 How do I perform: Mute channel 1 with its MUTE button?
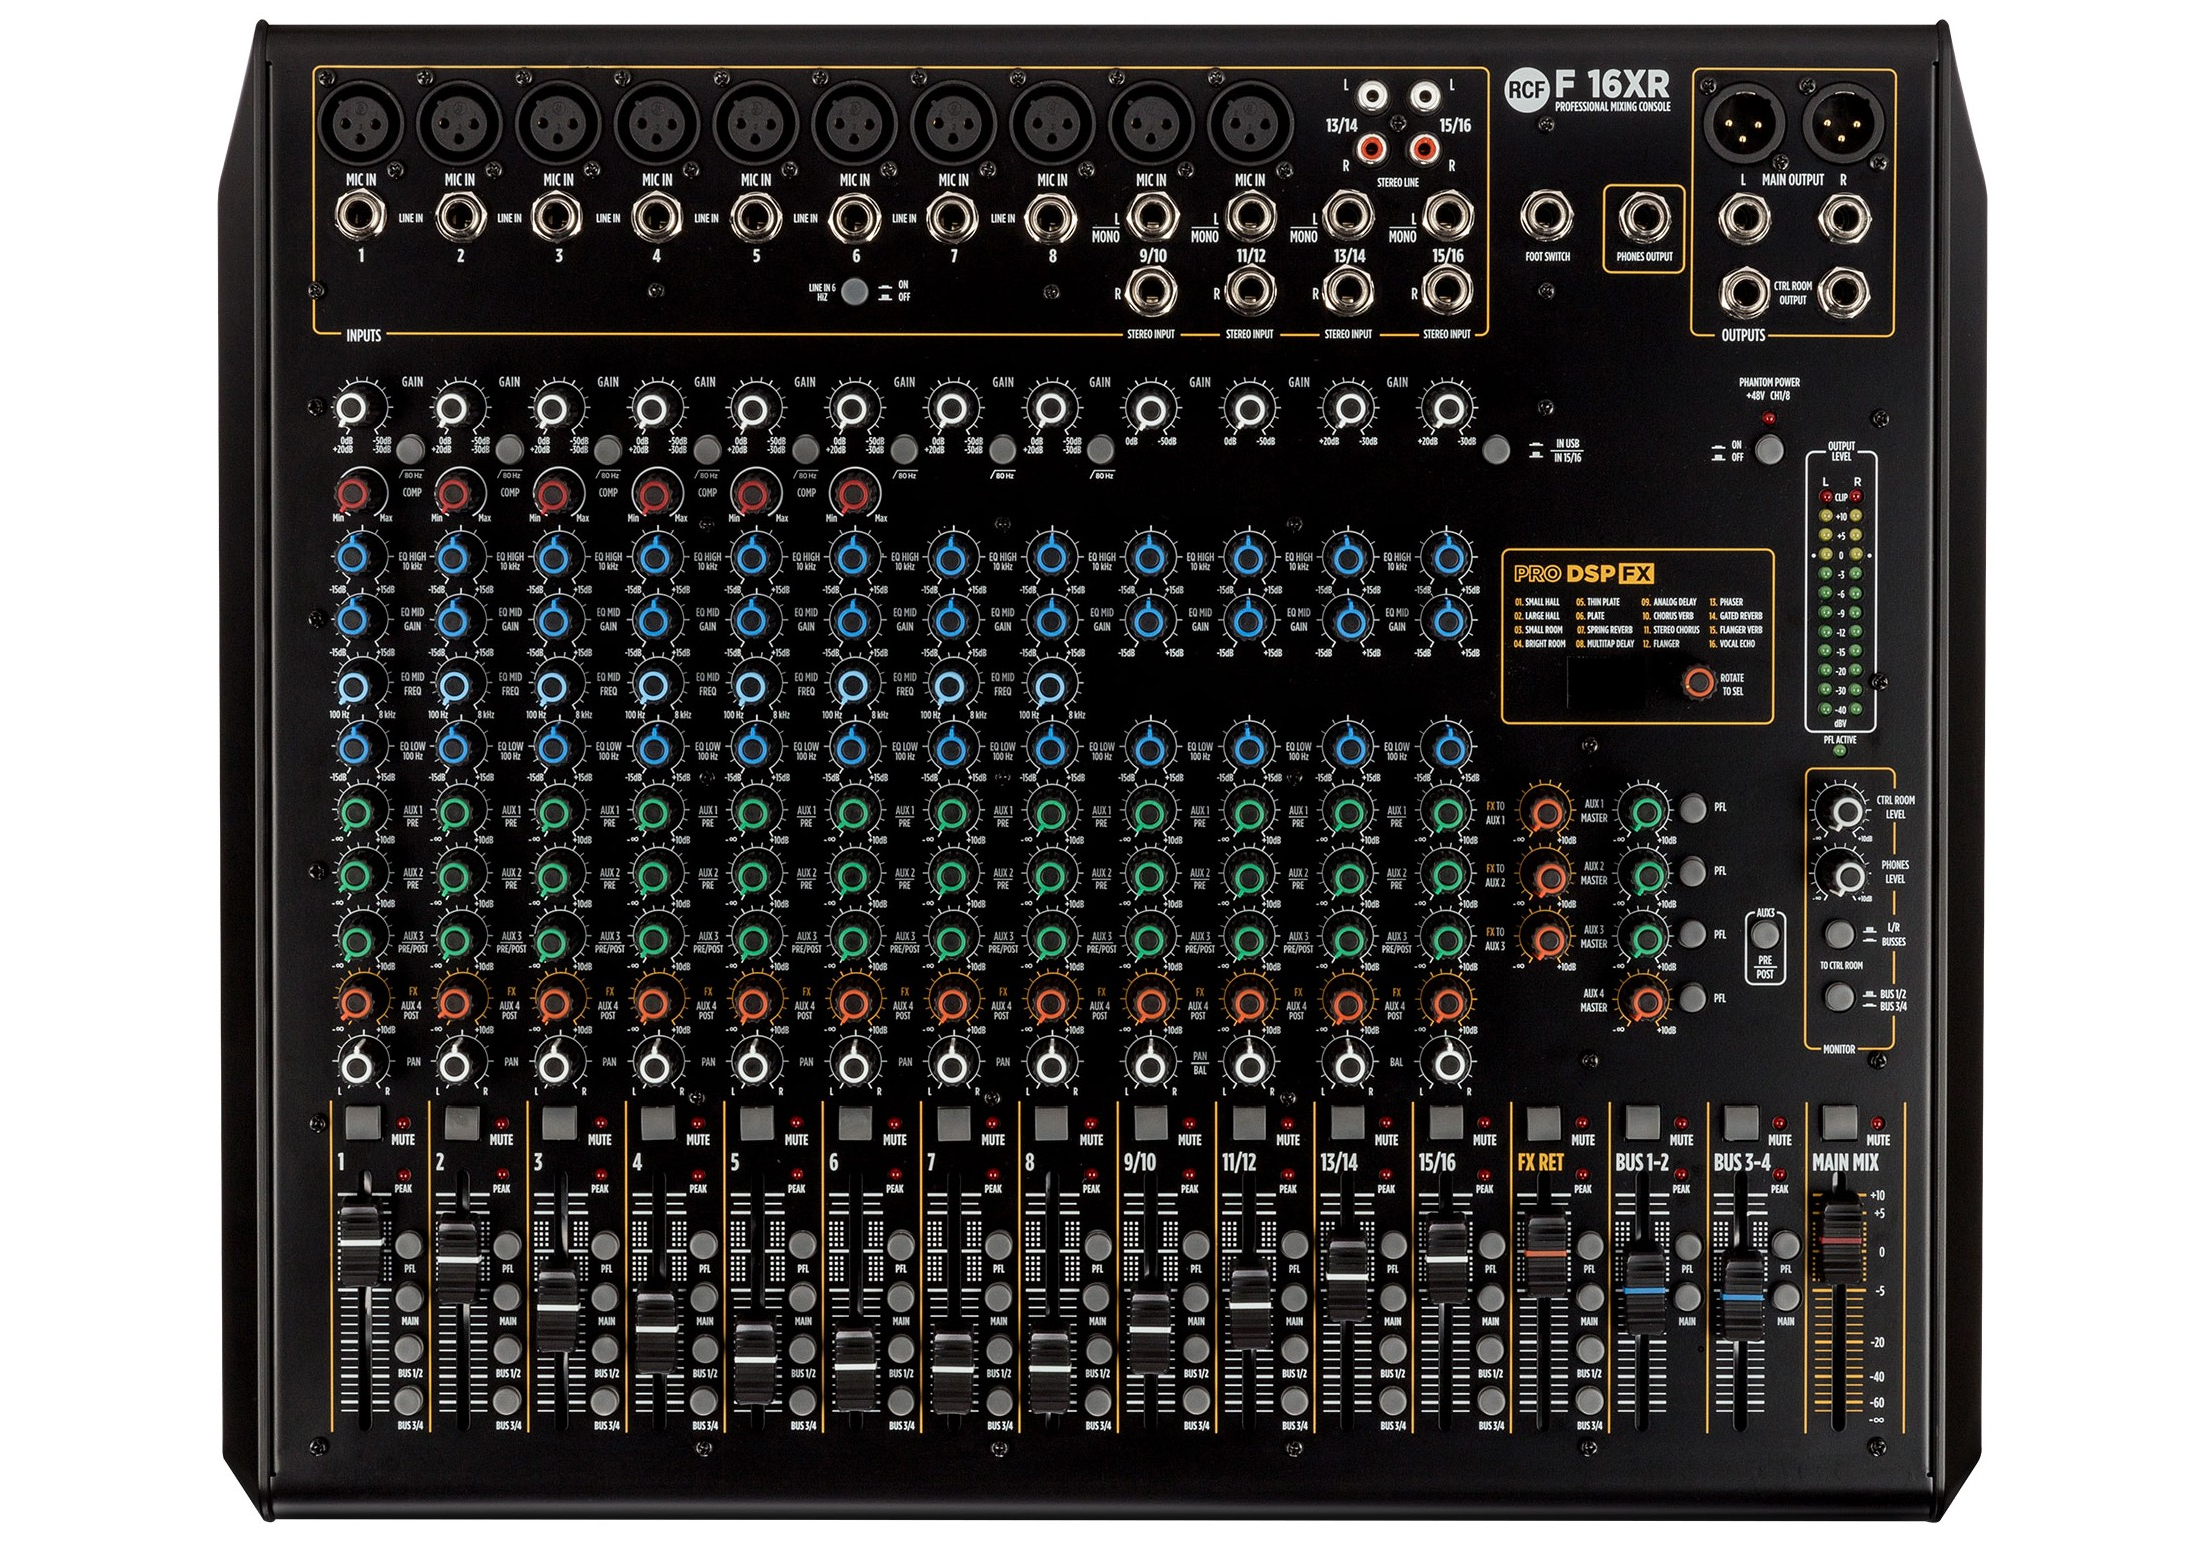click(x=361, y=1123)
